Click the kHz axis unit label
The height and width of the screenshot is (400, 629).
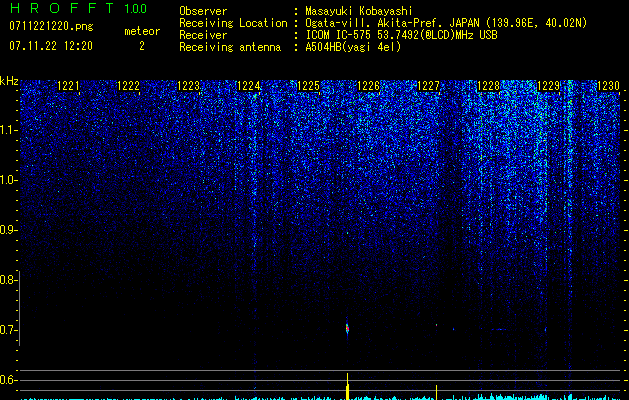(9, 81)
